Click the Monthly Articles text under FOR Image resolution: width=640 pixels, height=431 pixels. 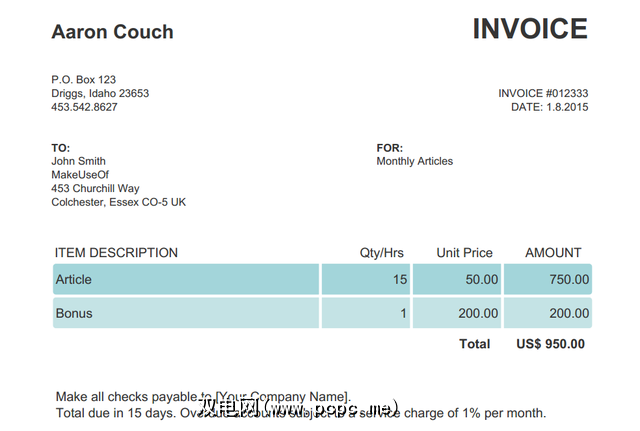414,161
